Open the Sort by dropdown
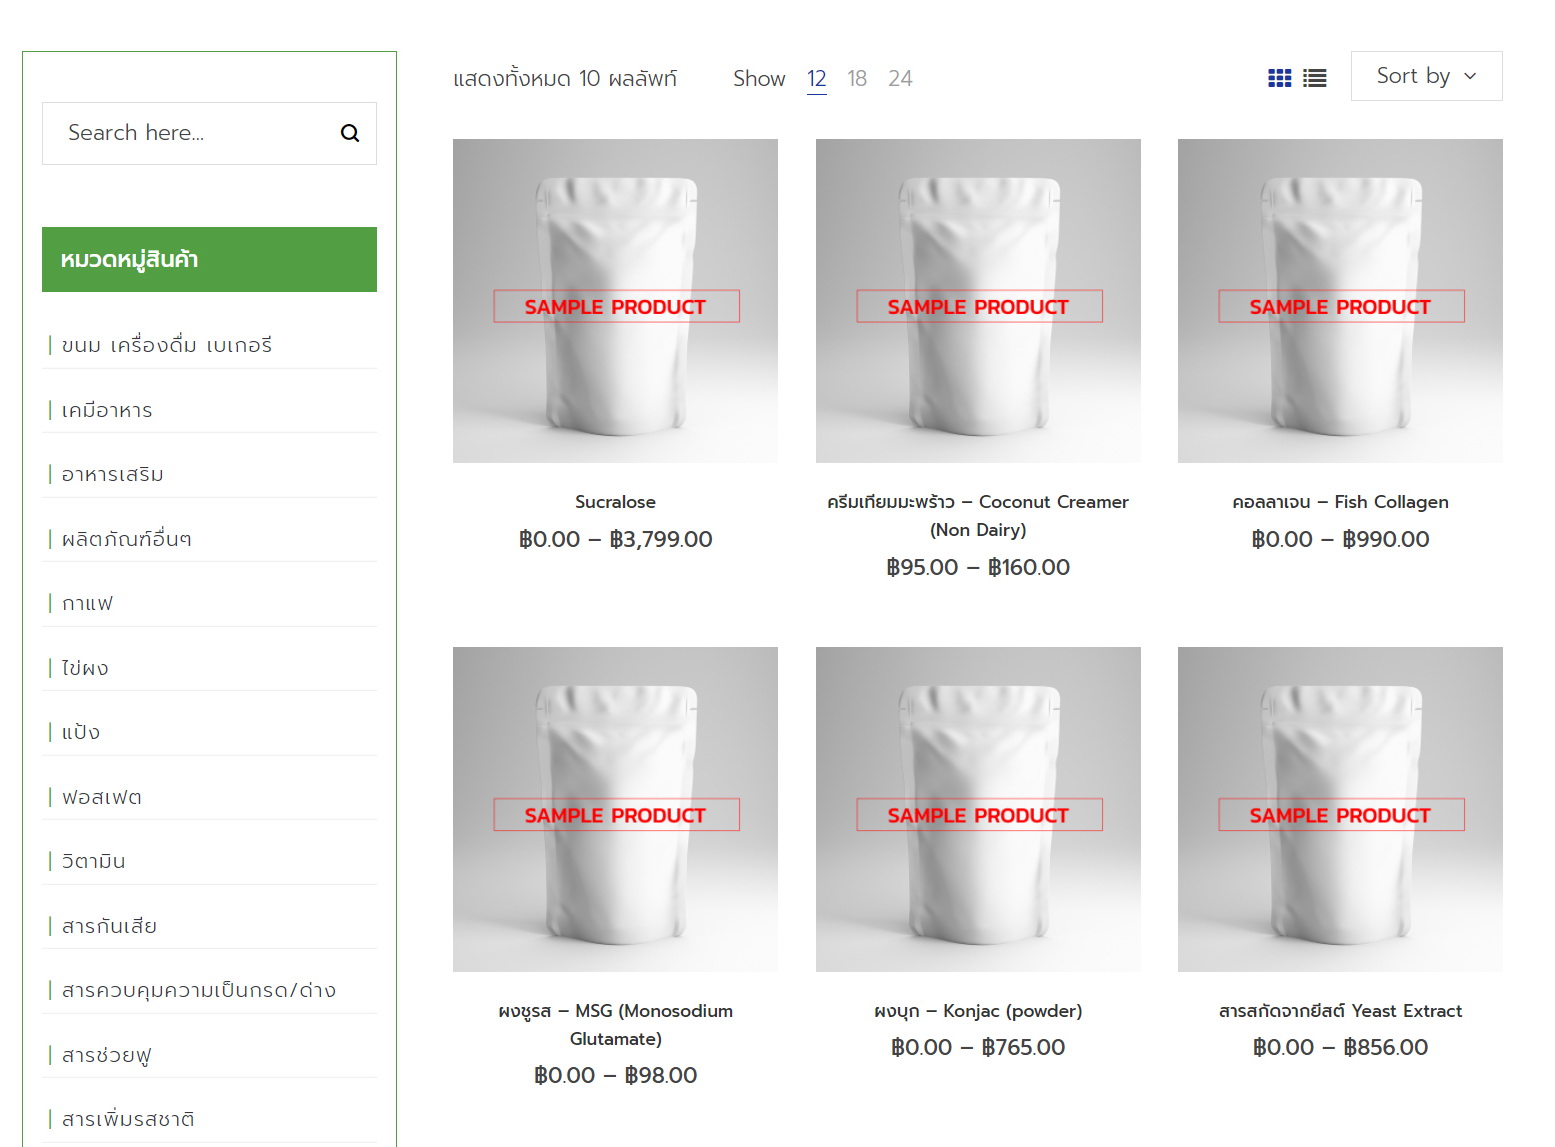1555x1147 pixels. coord(1426,76)
